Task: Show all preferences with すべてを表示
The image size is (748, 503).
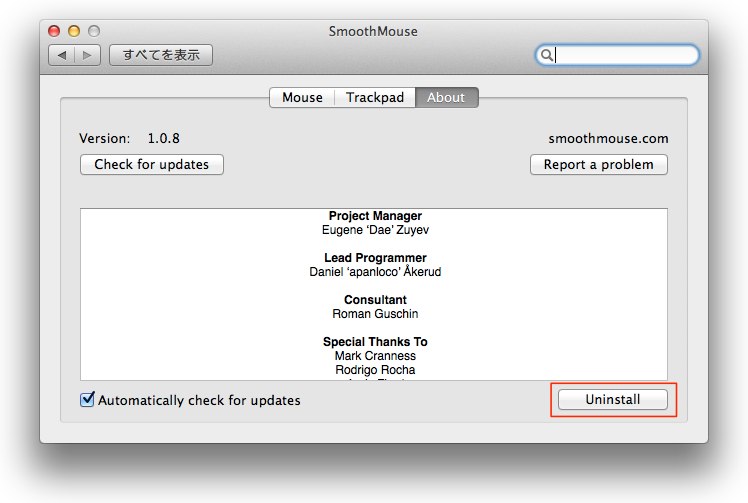Action: (161, 55)
